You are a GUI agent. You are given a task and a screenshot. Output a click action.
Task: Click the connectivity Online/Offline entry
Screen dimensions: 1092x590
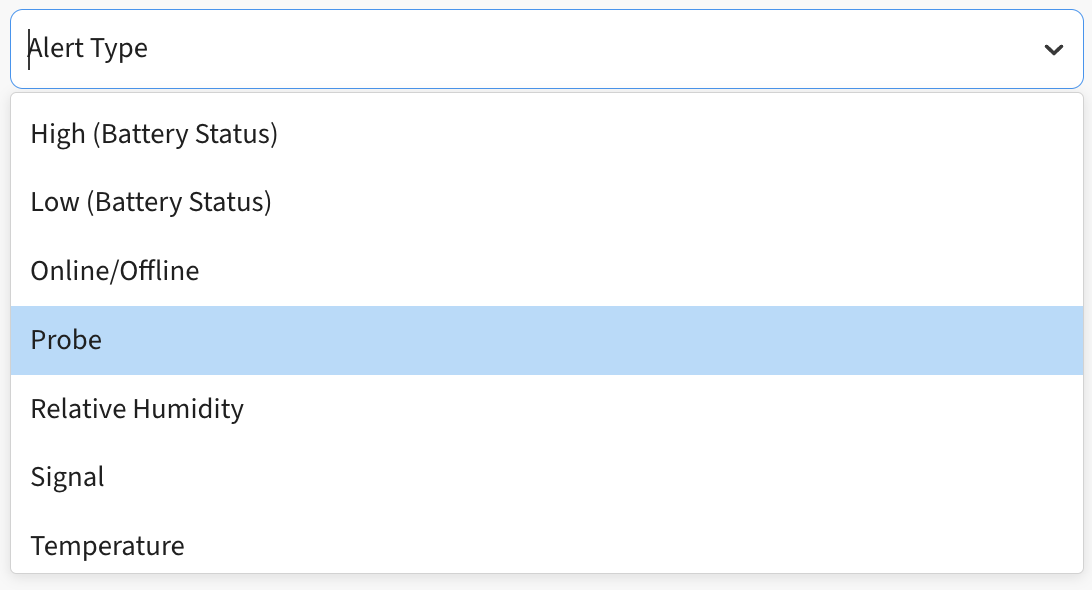tap(114, 271)
